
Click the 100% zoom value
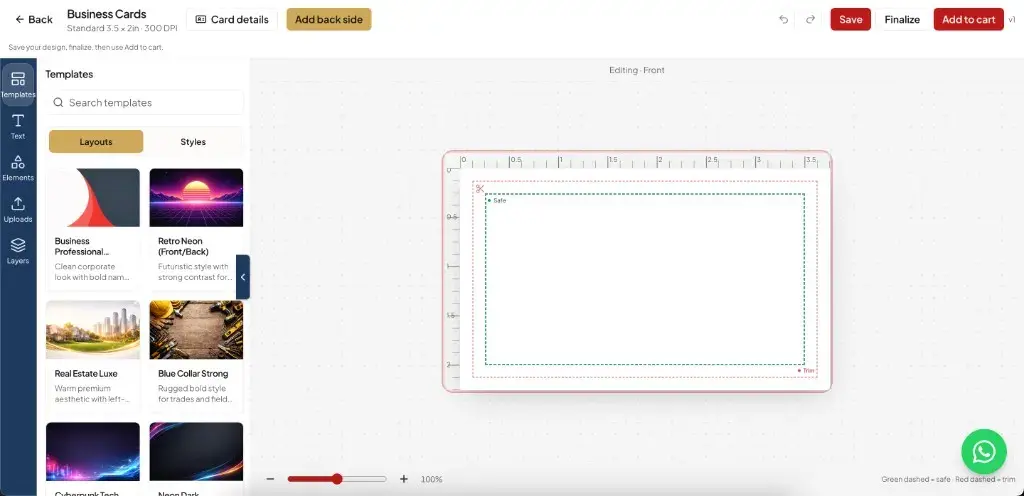[x=432, y=479]
